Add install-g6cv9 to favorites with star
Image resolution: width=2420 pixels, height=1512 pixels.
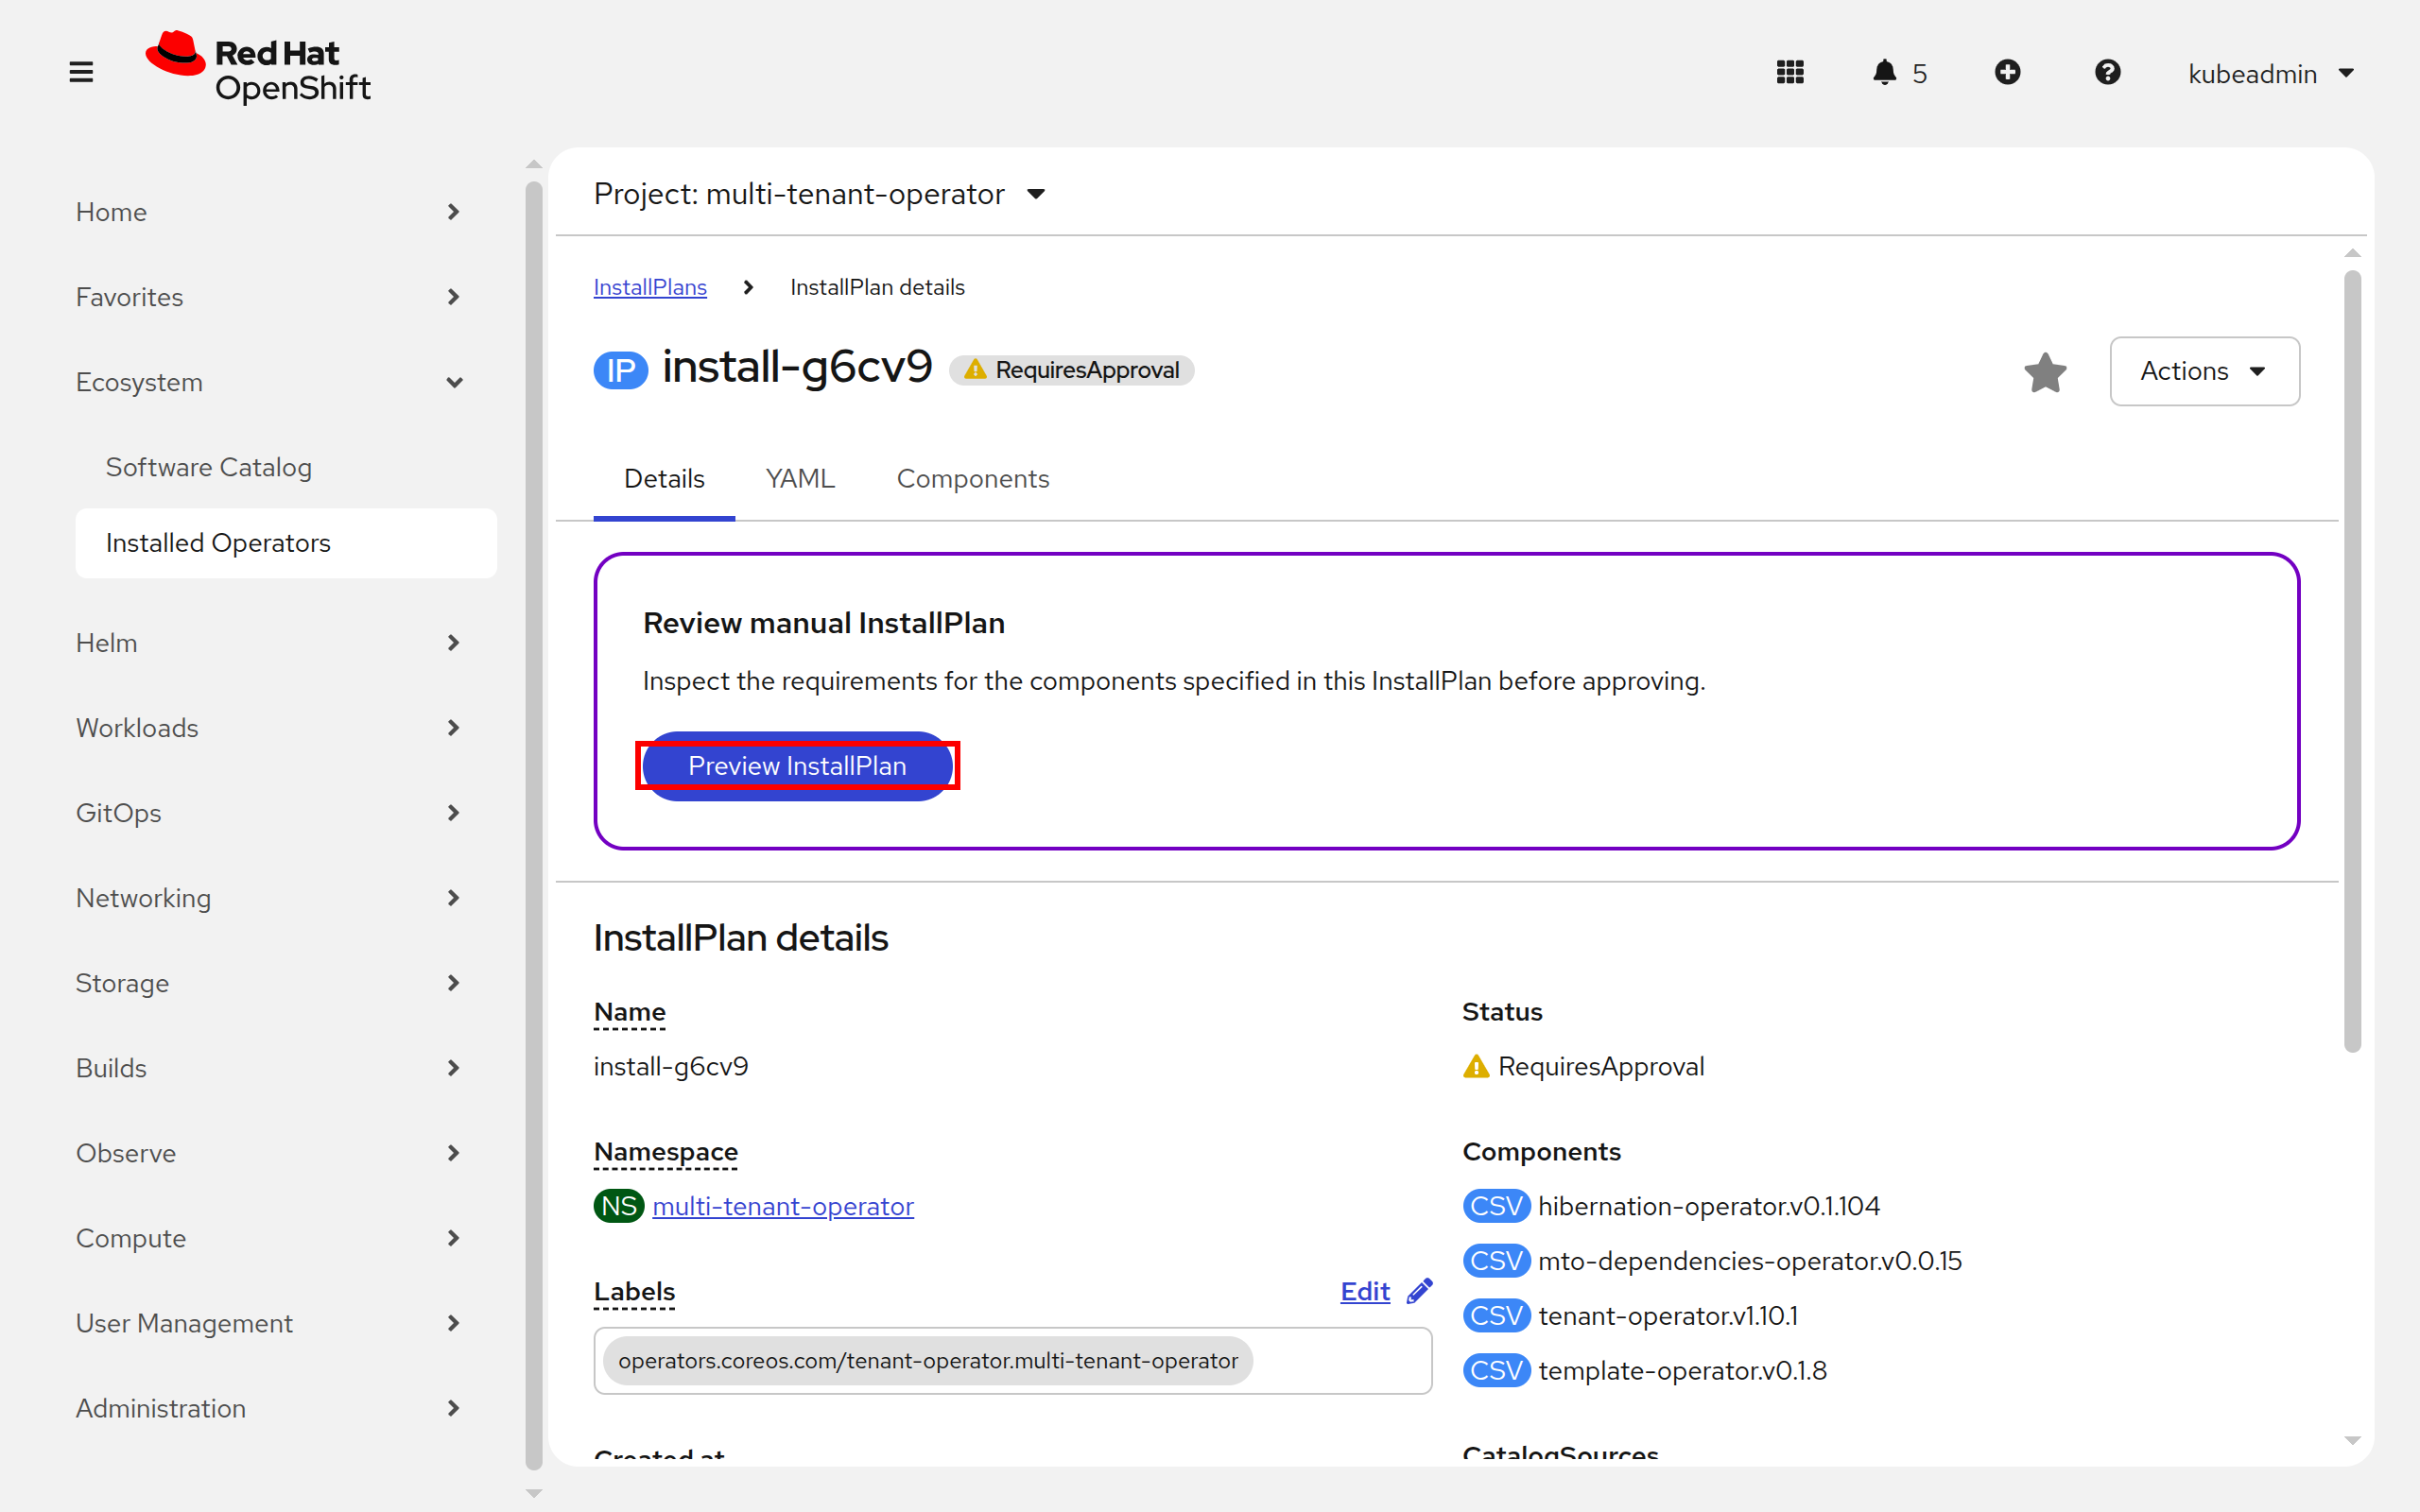tap(2045, 372)
